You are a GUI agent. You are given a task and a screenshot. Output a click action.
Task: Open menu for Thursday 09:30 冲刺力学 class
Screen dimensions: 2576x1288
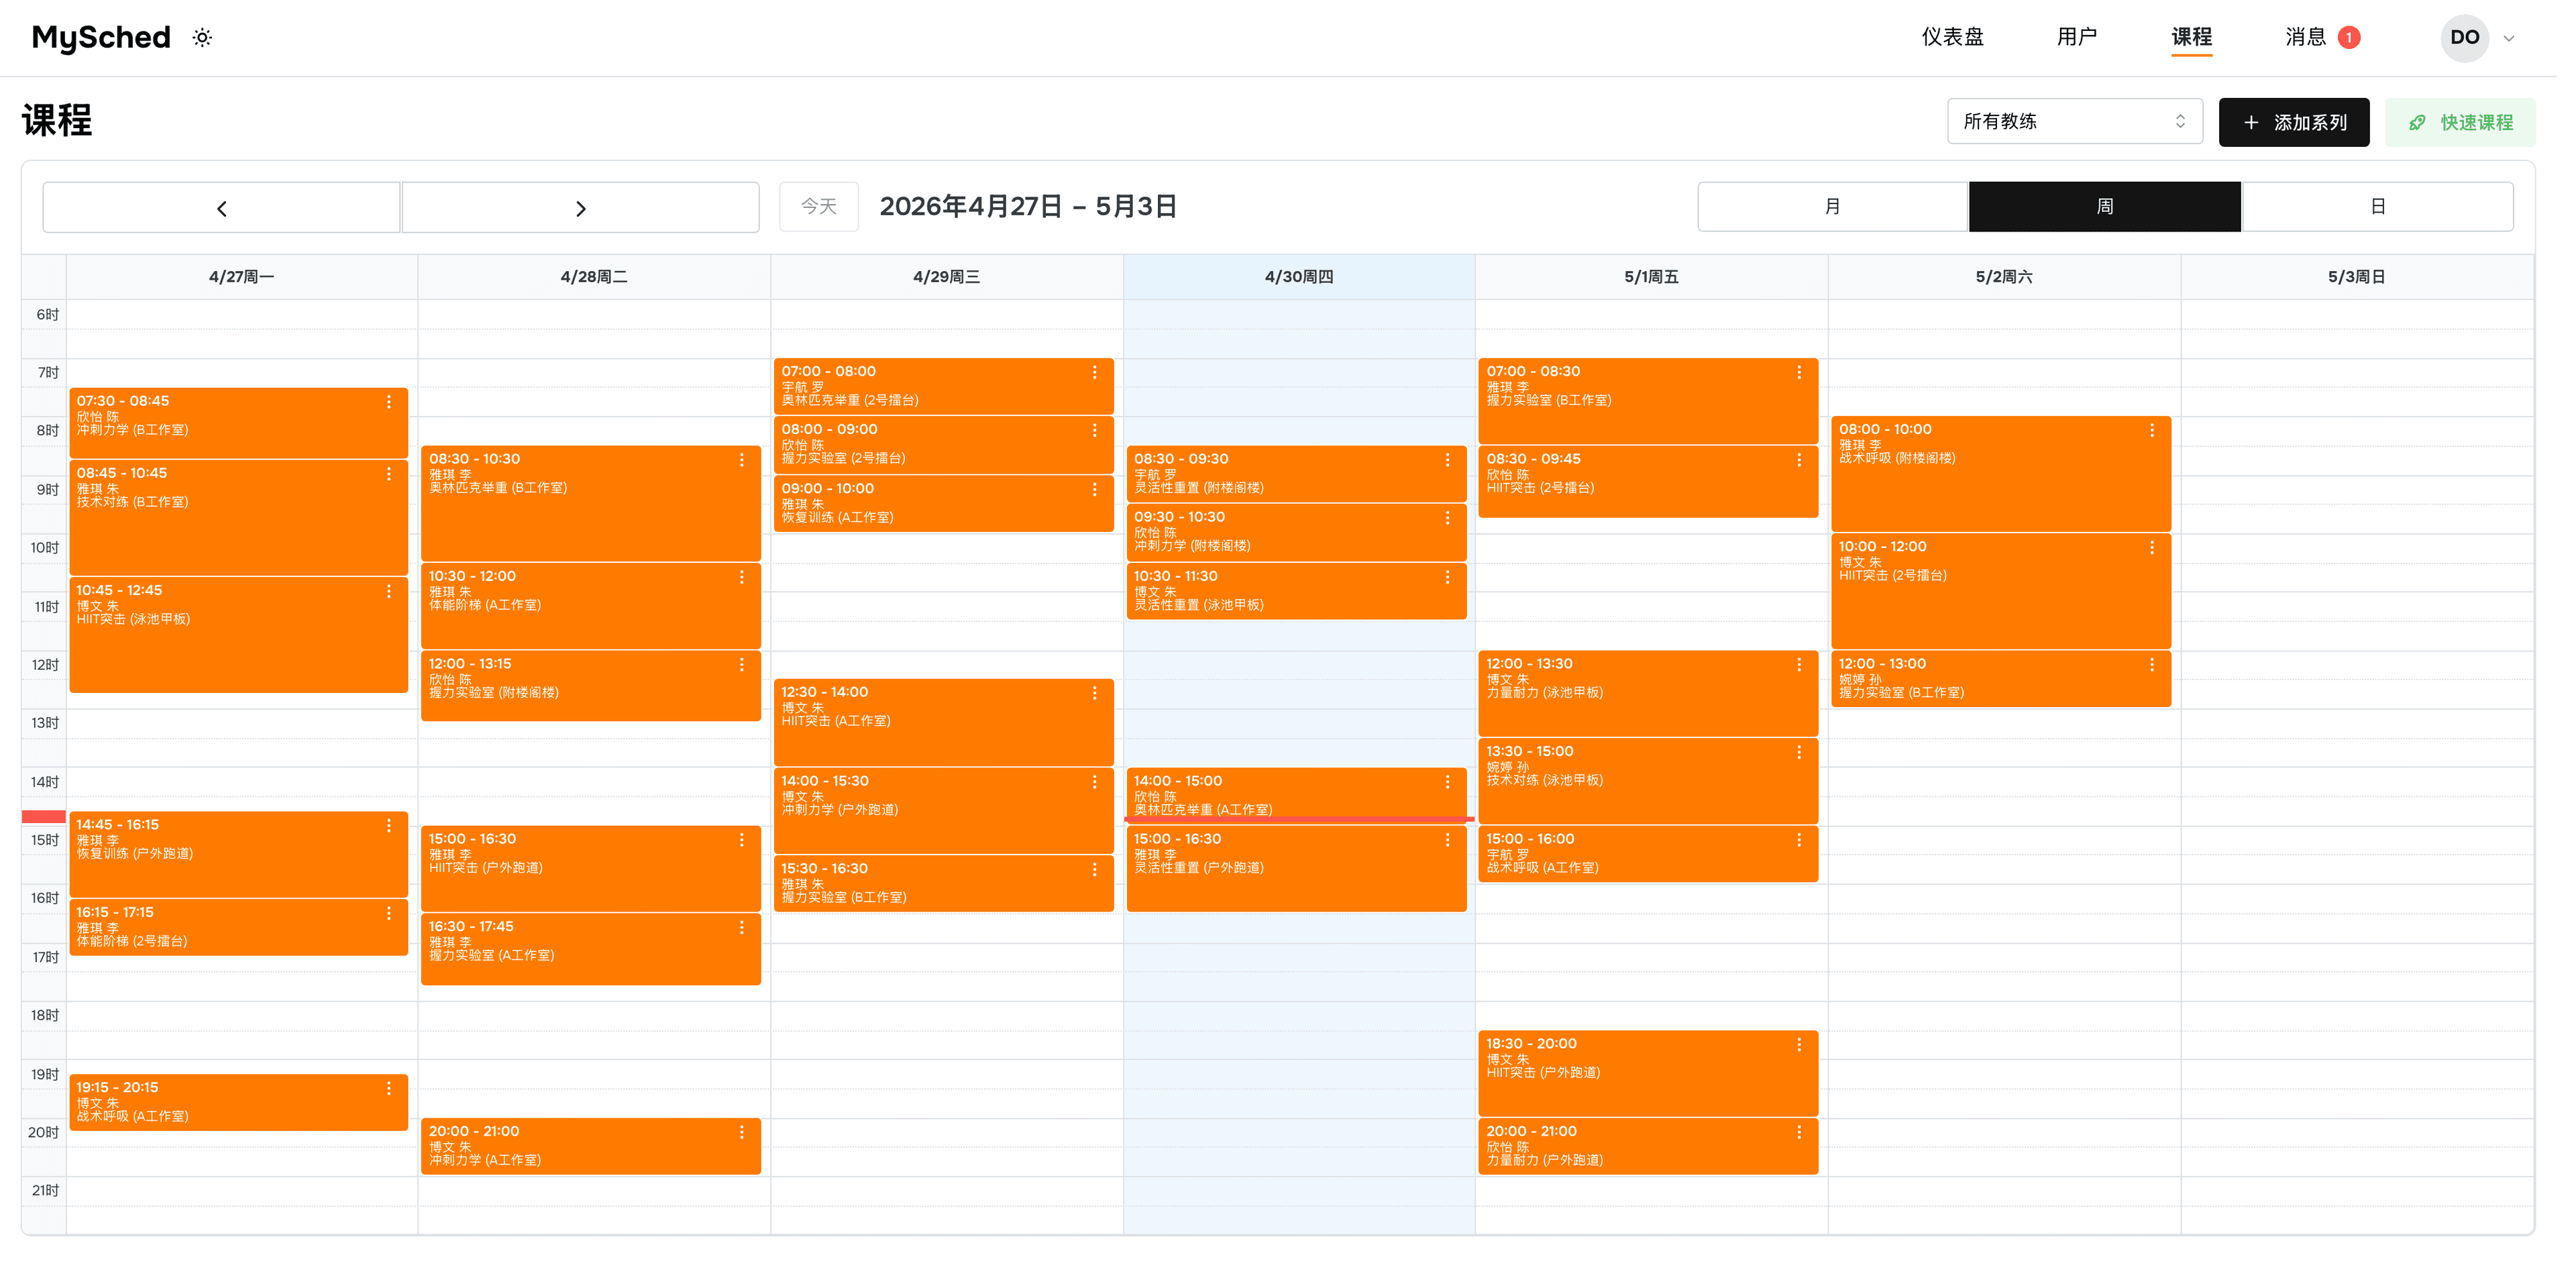tap(1448, 518)
